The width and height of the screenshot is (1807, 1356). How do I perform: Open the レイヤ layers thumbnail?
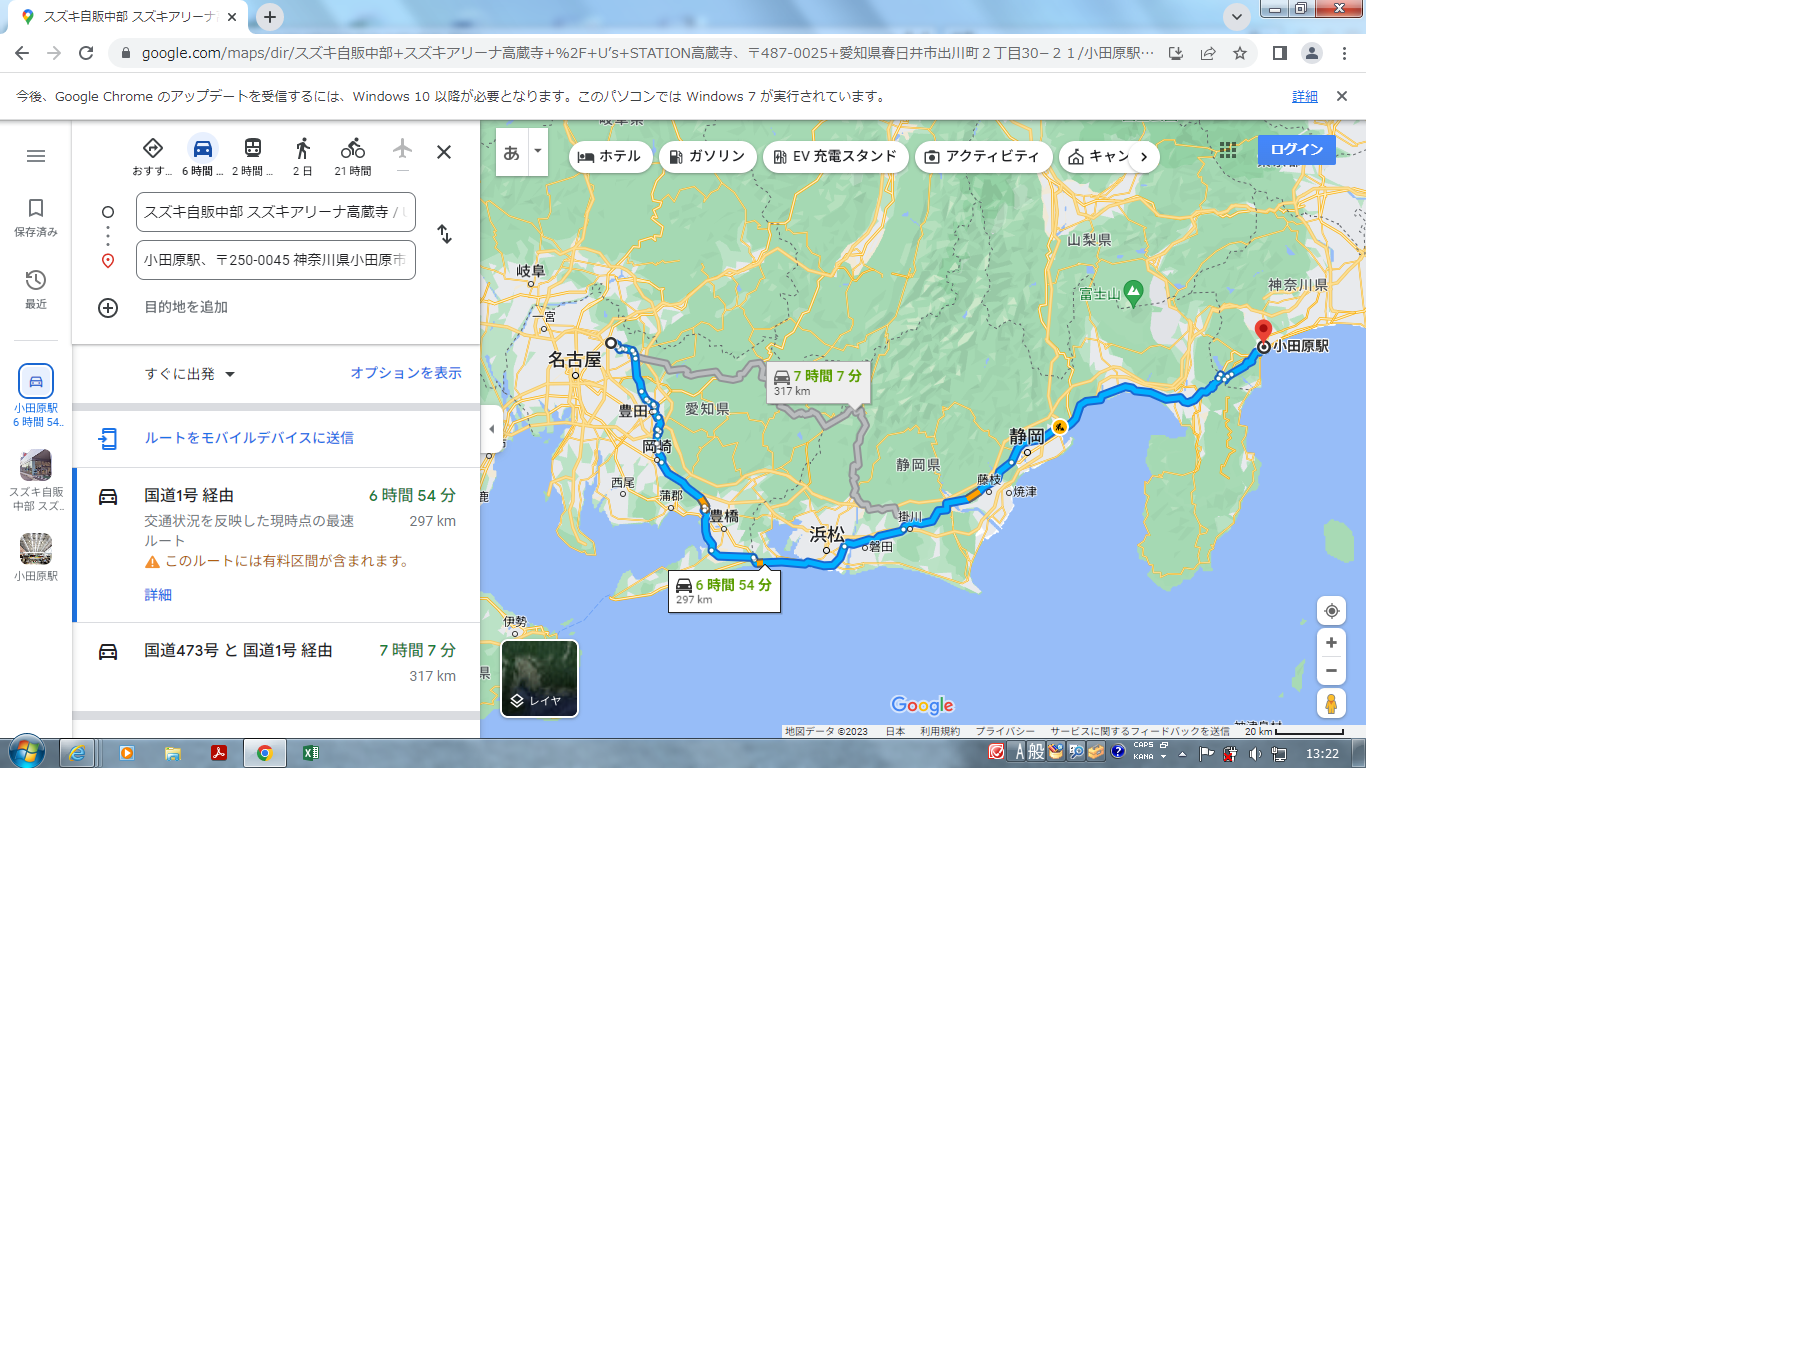(540, 679)
